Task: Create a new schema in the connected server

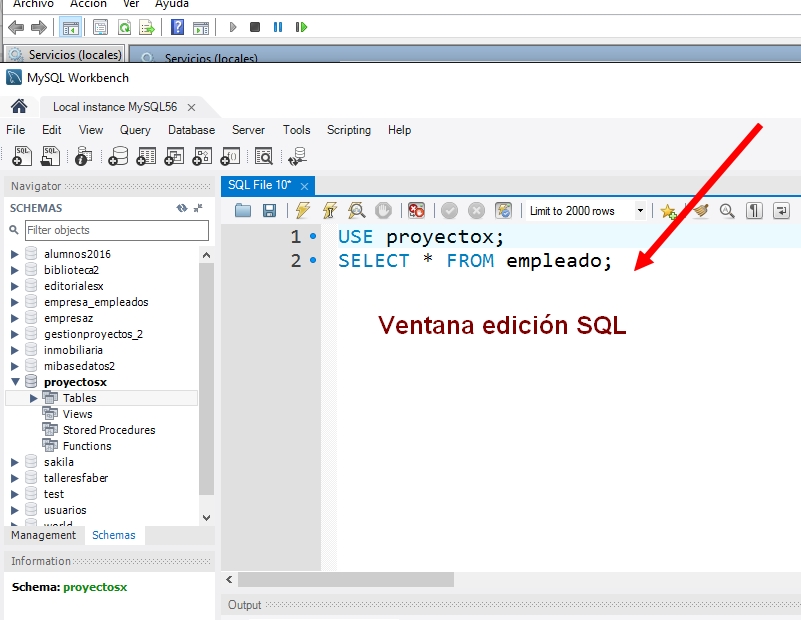Action: tap(116, 156)
